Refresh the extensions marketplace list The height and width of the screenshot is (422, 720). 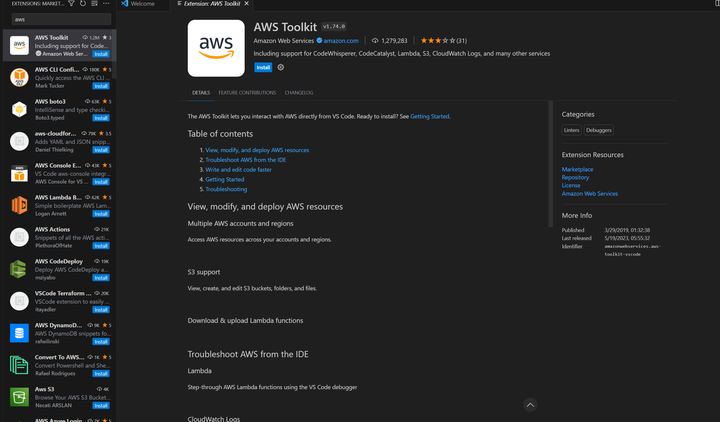point(83,3)
